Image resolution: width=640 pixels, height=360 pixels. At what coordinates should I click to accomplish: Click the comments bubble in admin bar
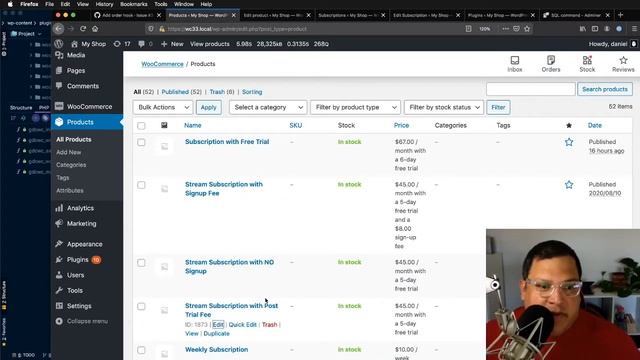click(x=145, y=44)
